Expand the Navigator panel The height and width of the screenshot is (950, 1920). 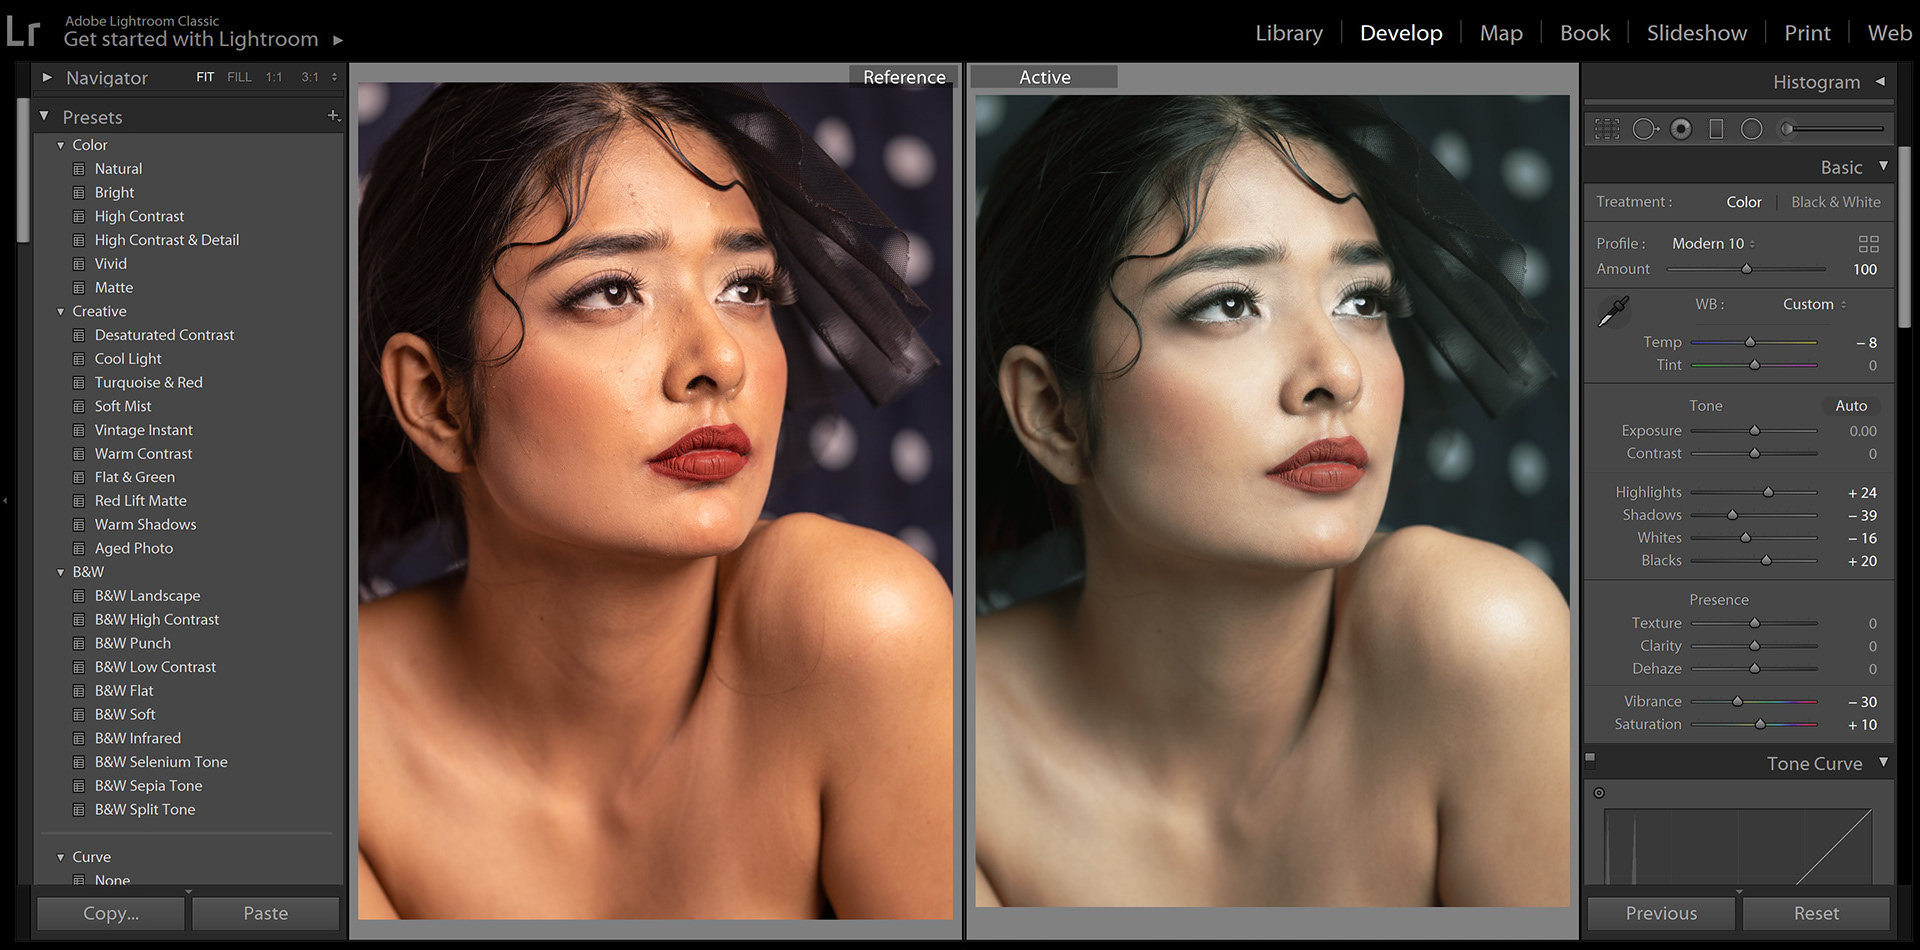tap(47, 77)
